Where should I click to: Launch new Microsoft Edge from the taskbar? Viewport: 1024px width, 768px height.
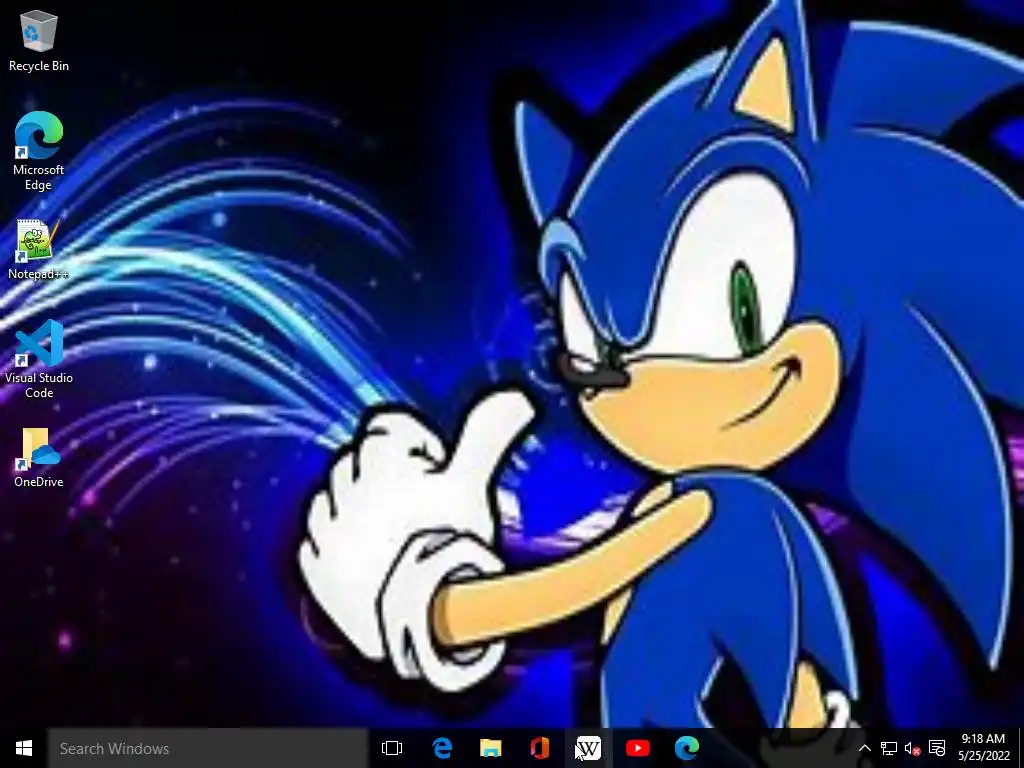686,748
